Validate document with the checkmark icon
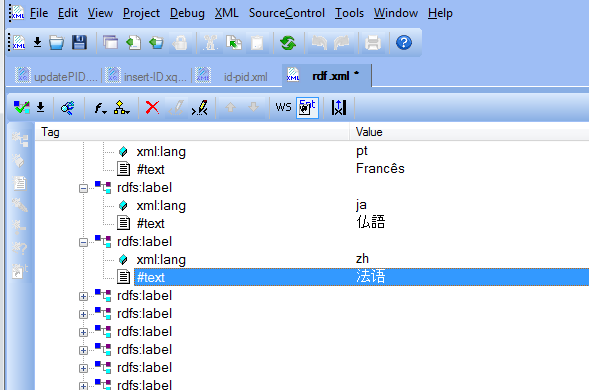This screenshot has height=390, width=589. point(21,108)
